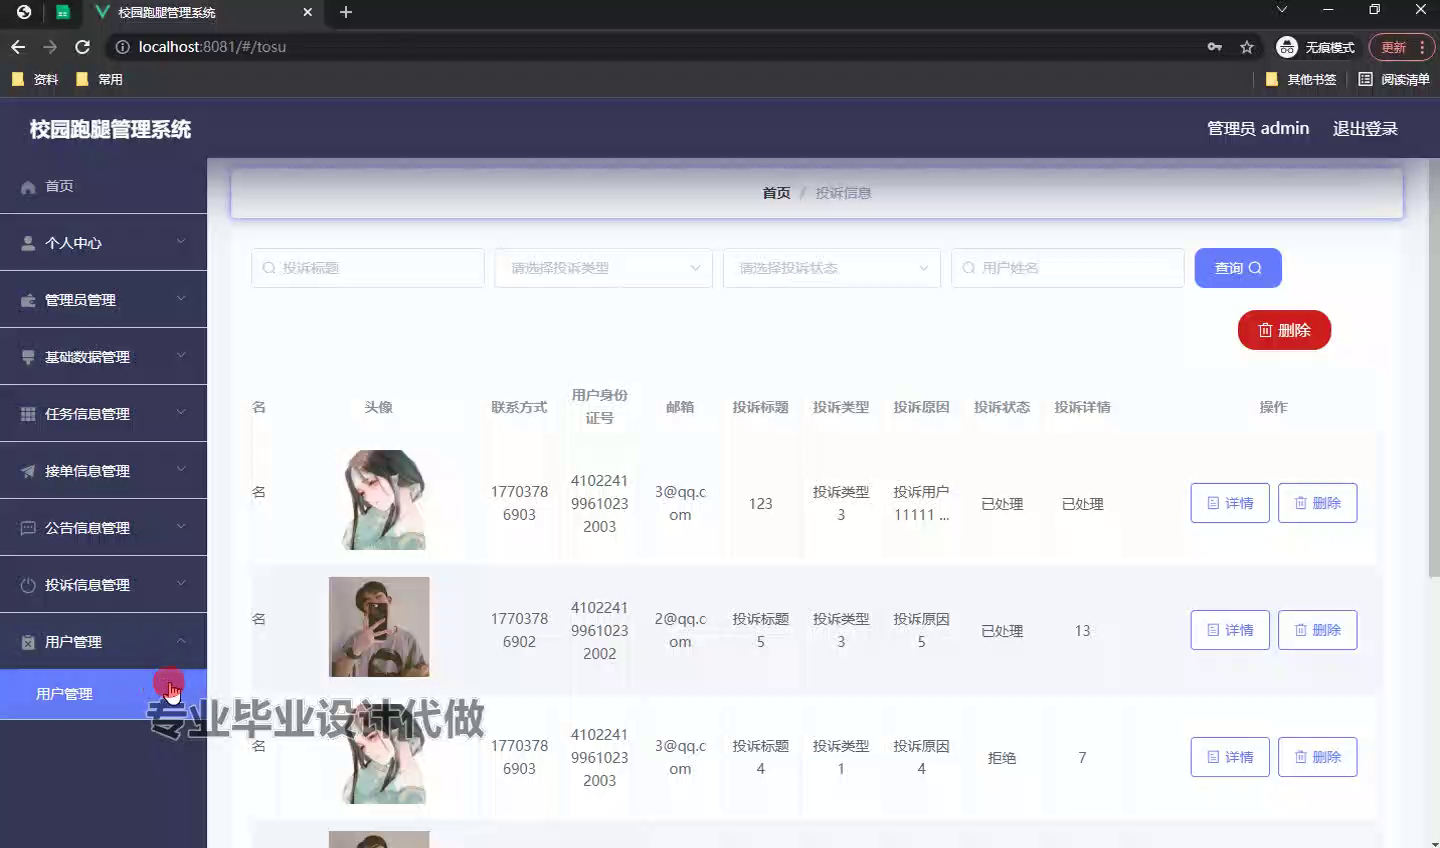This screenshot has height=848, width=1440.
Task: Open the 常用 bookmarks folder
Action: pos(99,79)
